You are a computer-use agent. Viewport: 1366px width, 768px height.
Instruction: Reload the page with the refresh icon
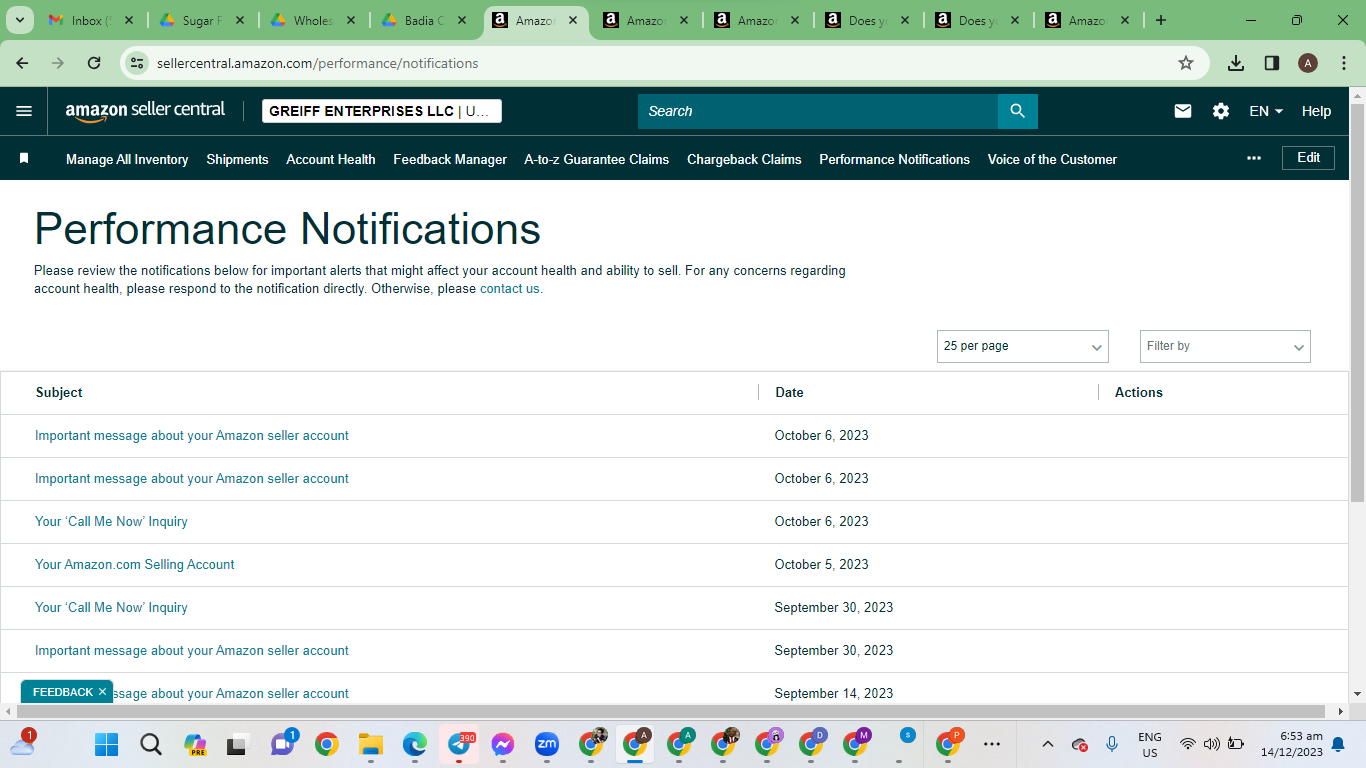click(x=94, y=63)
